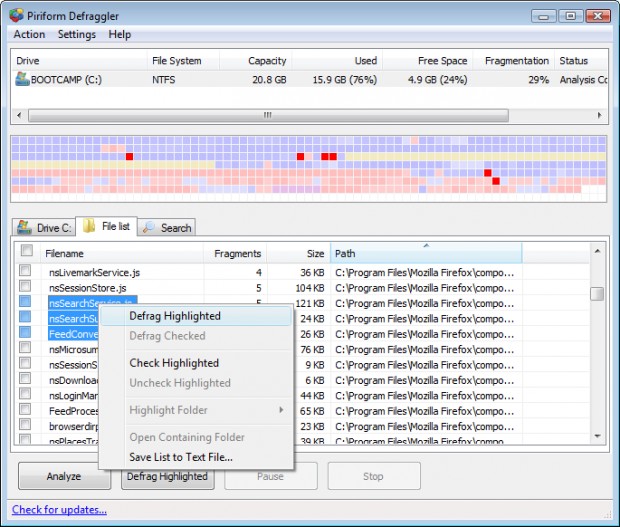The width and height of the screenshot is (620, 527).
Task: Check the nsSessionStore.js checkbox
Action: point(25,286)
